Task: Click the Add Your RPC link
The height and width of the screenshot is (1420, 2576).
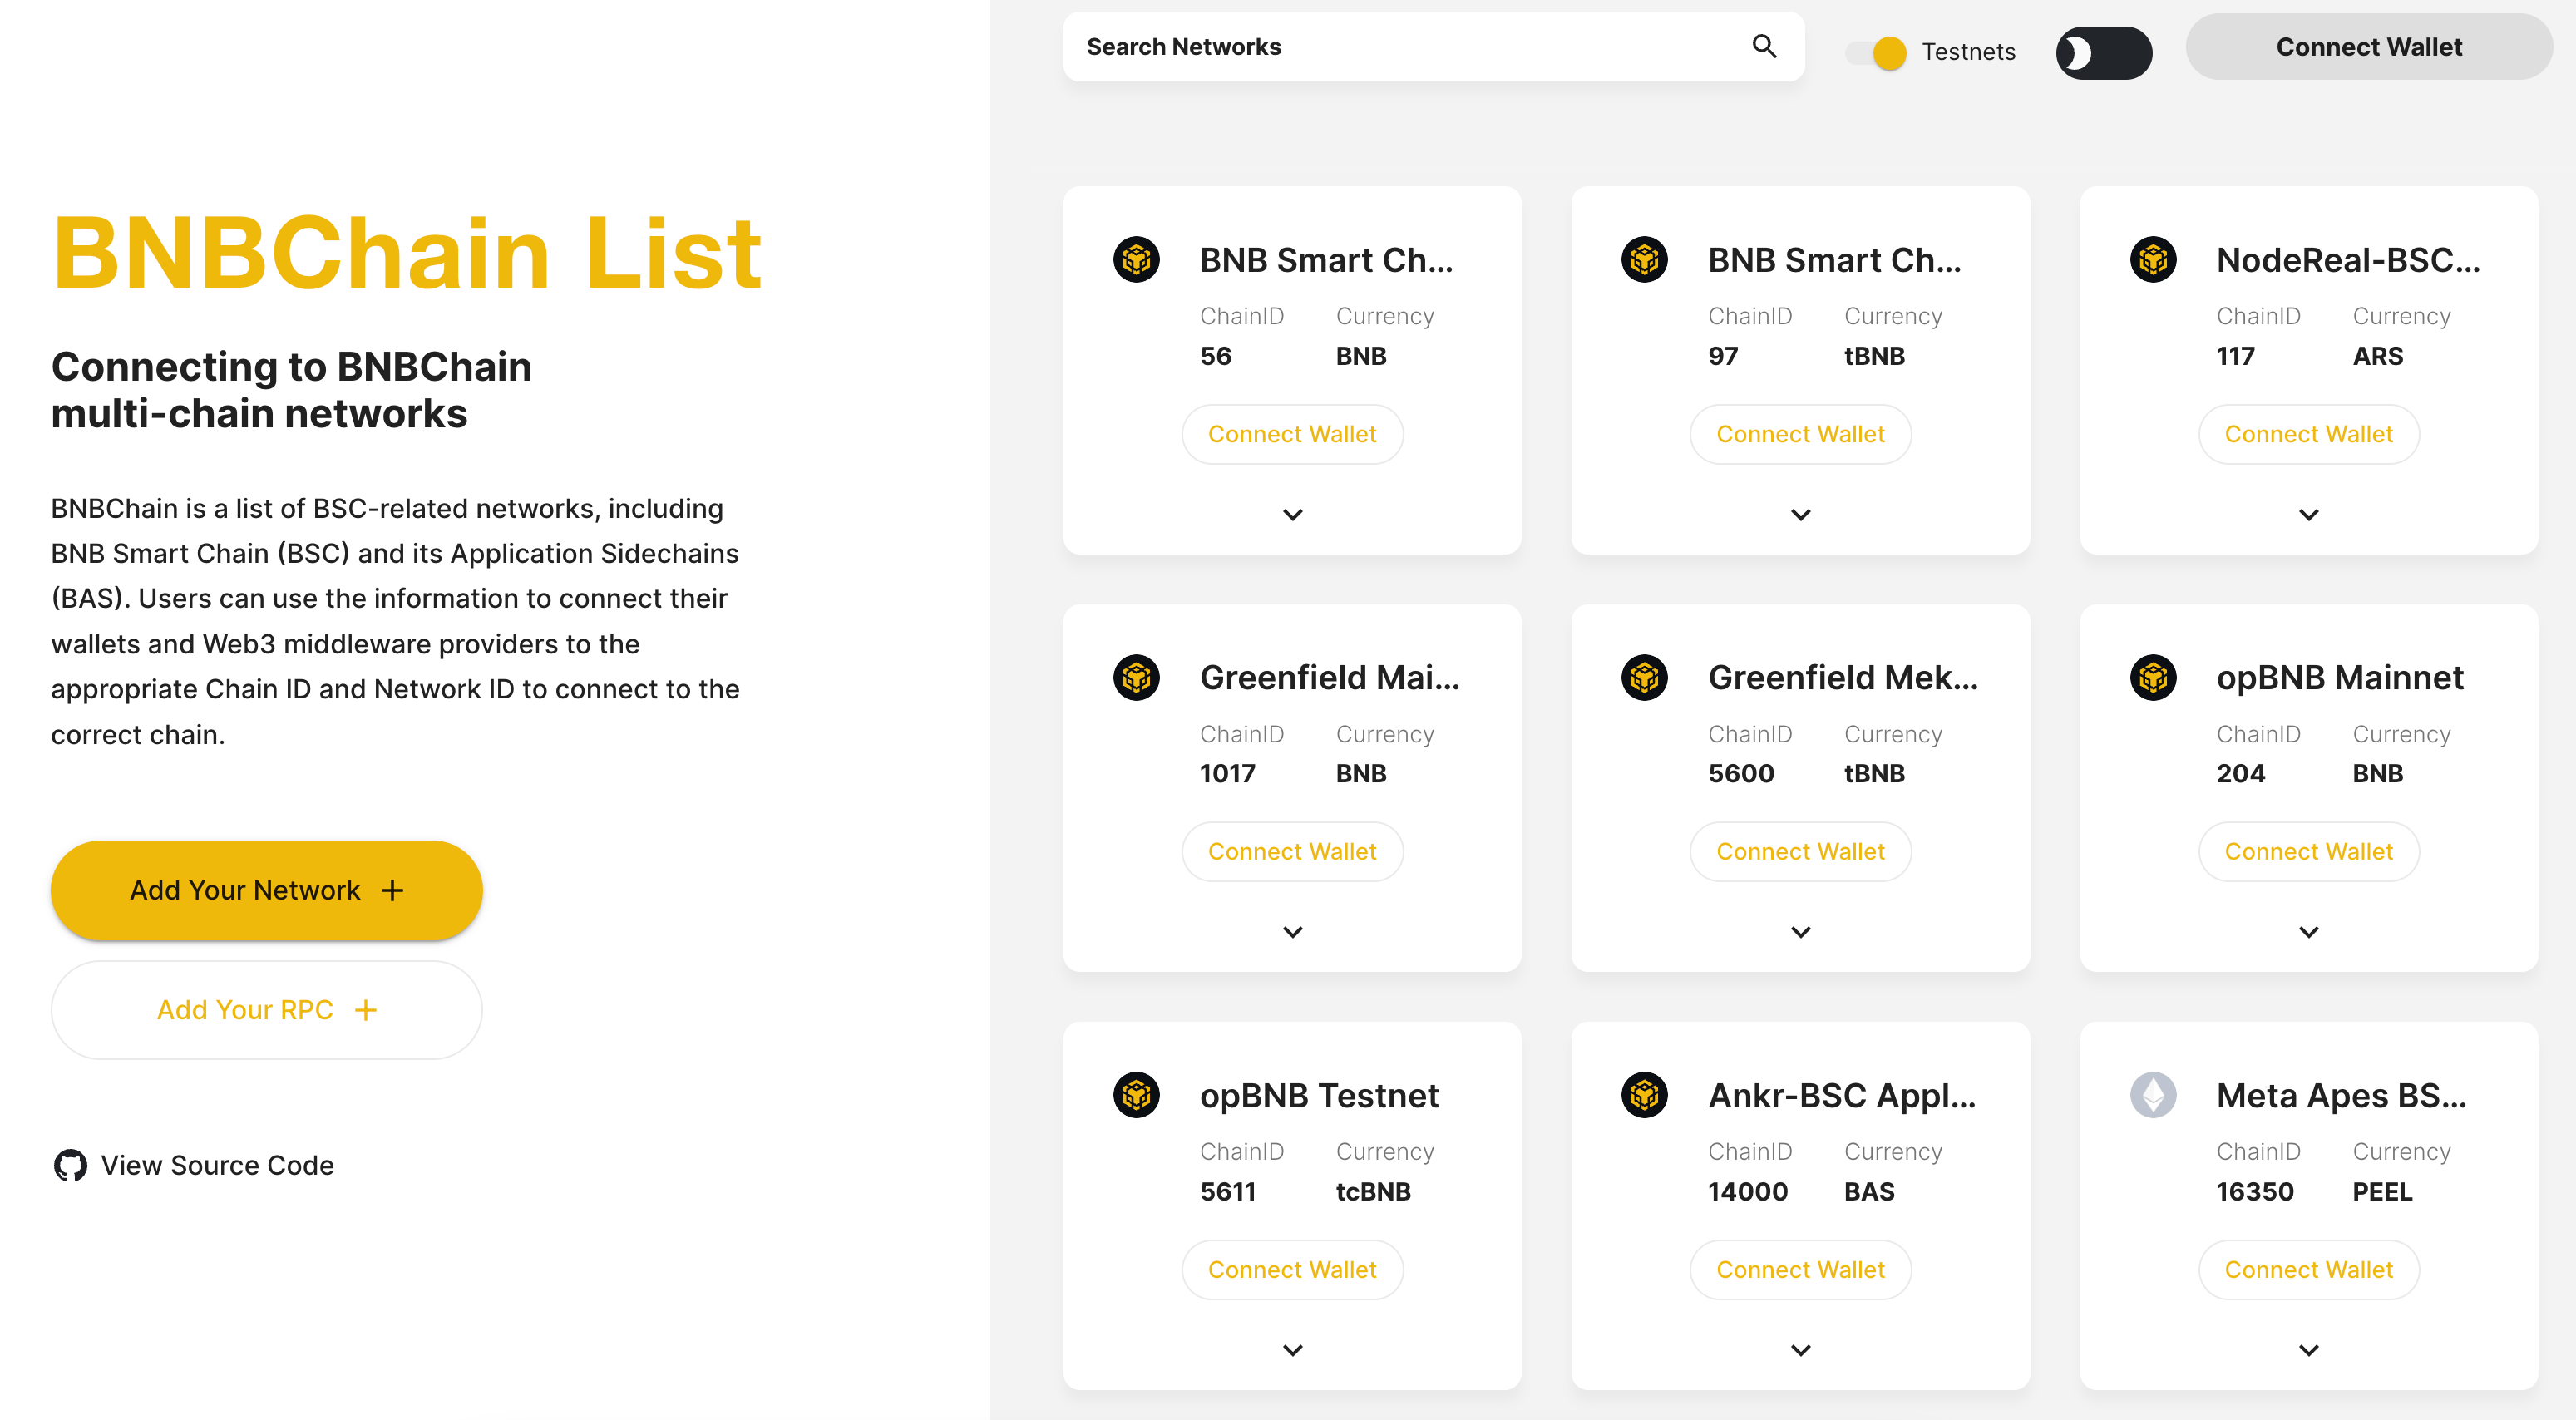Action: pos(266,1009)
